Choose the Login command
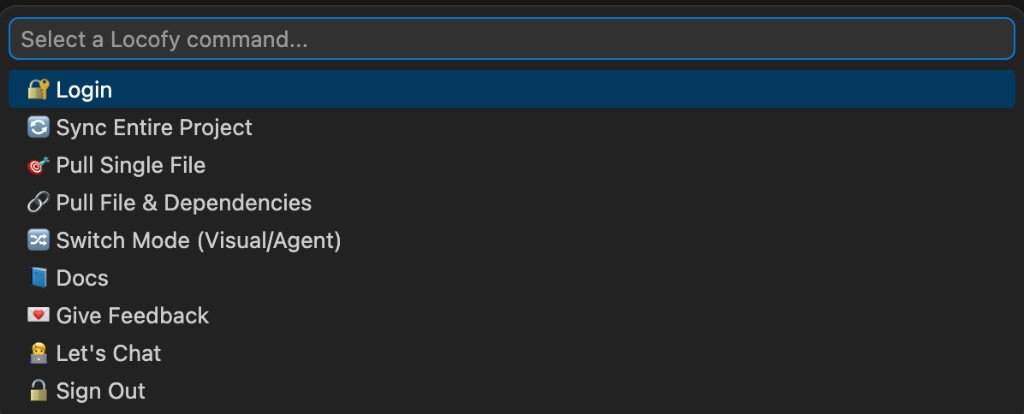Image resolution: width=1024 pixels, height=414 pixels. (x=84, y=90)
